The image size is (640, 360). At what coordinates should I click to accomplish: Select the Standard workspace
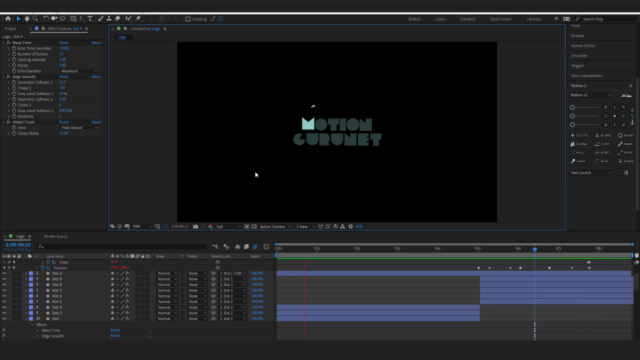[467, 19]
